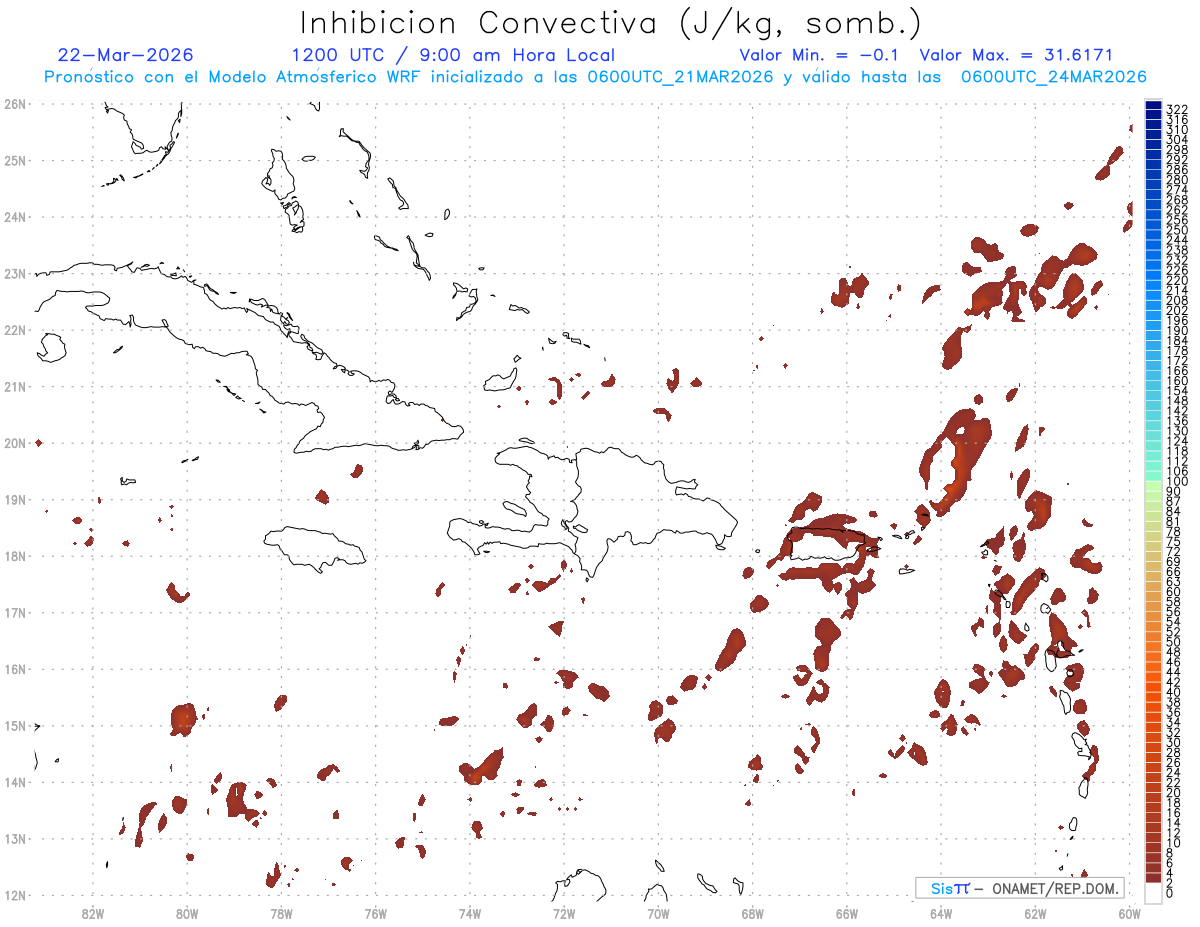This screenshot has height=927, width=1200.
Task: Click the 1200 UTC local time label
Action: point(453,55)
